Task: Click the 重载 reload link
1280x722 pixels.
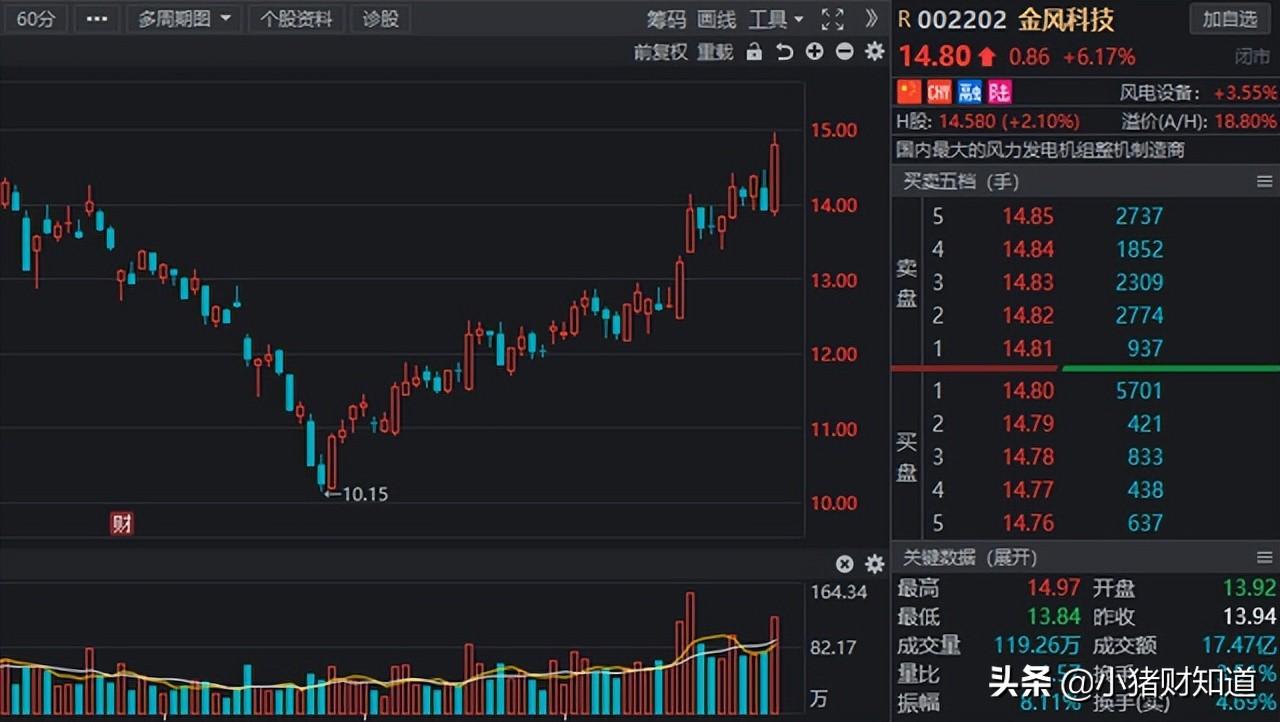Action: (x=714, y=52)
